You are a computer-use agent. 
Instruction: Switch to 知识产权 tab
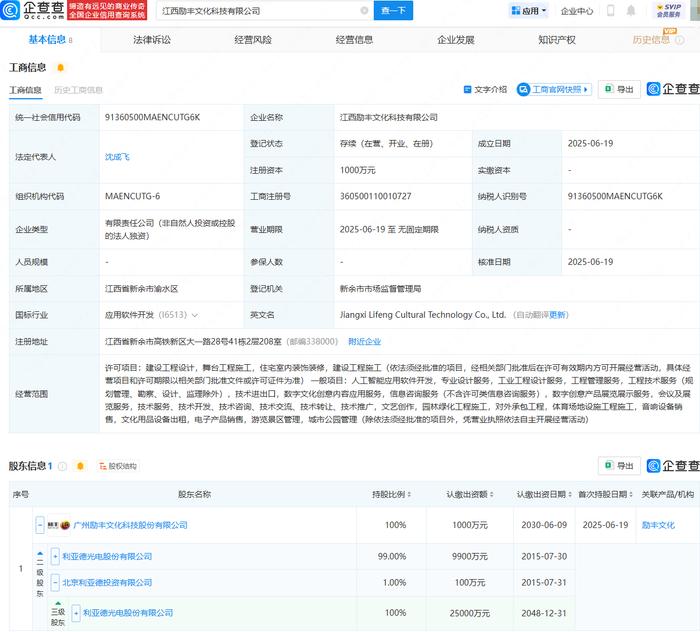click(x=557, y=40)
